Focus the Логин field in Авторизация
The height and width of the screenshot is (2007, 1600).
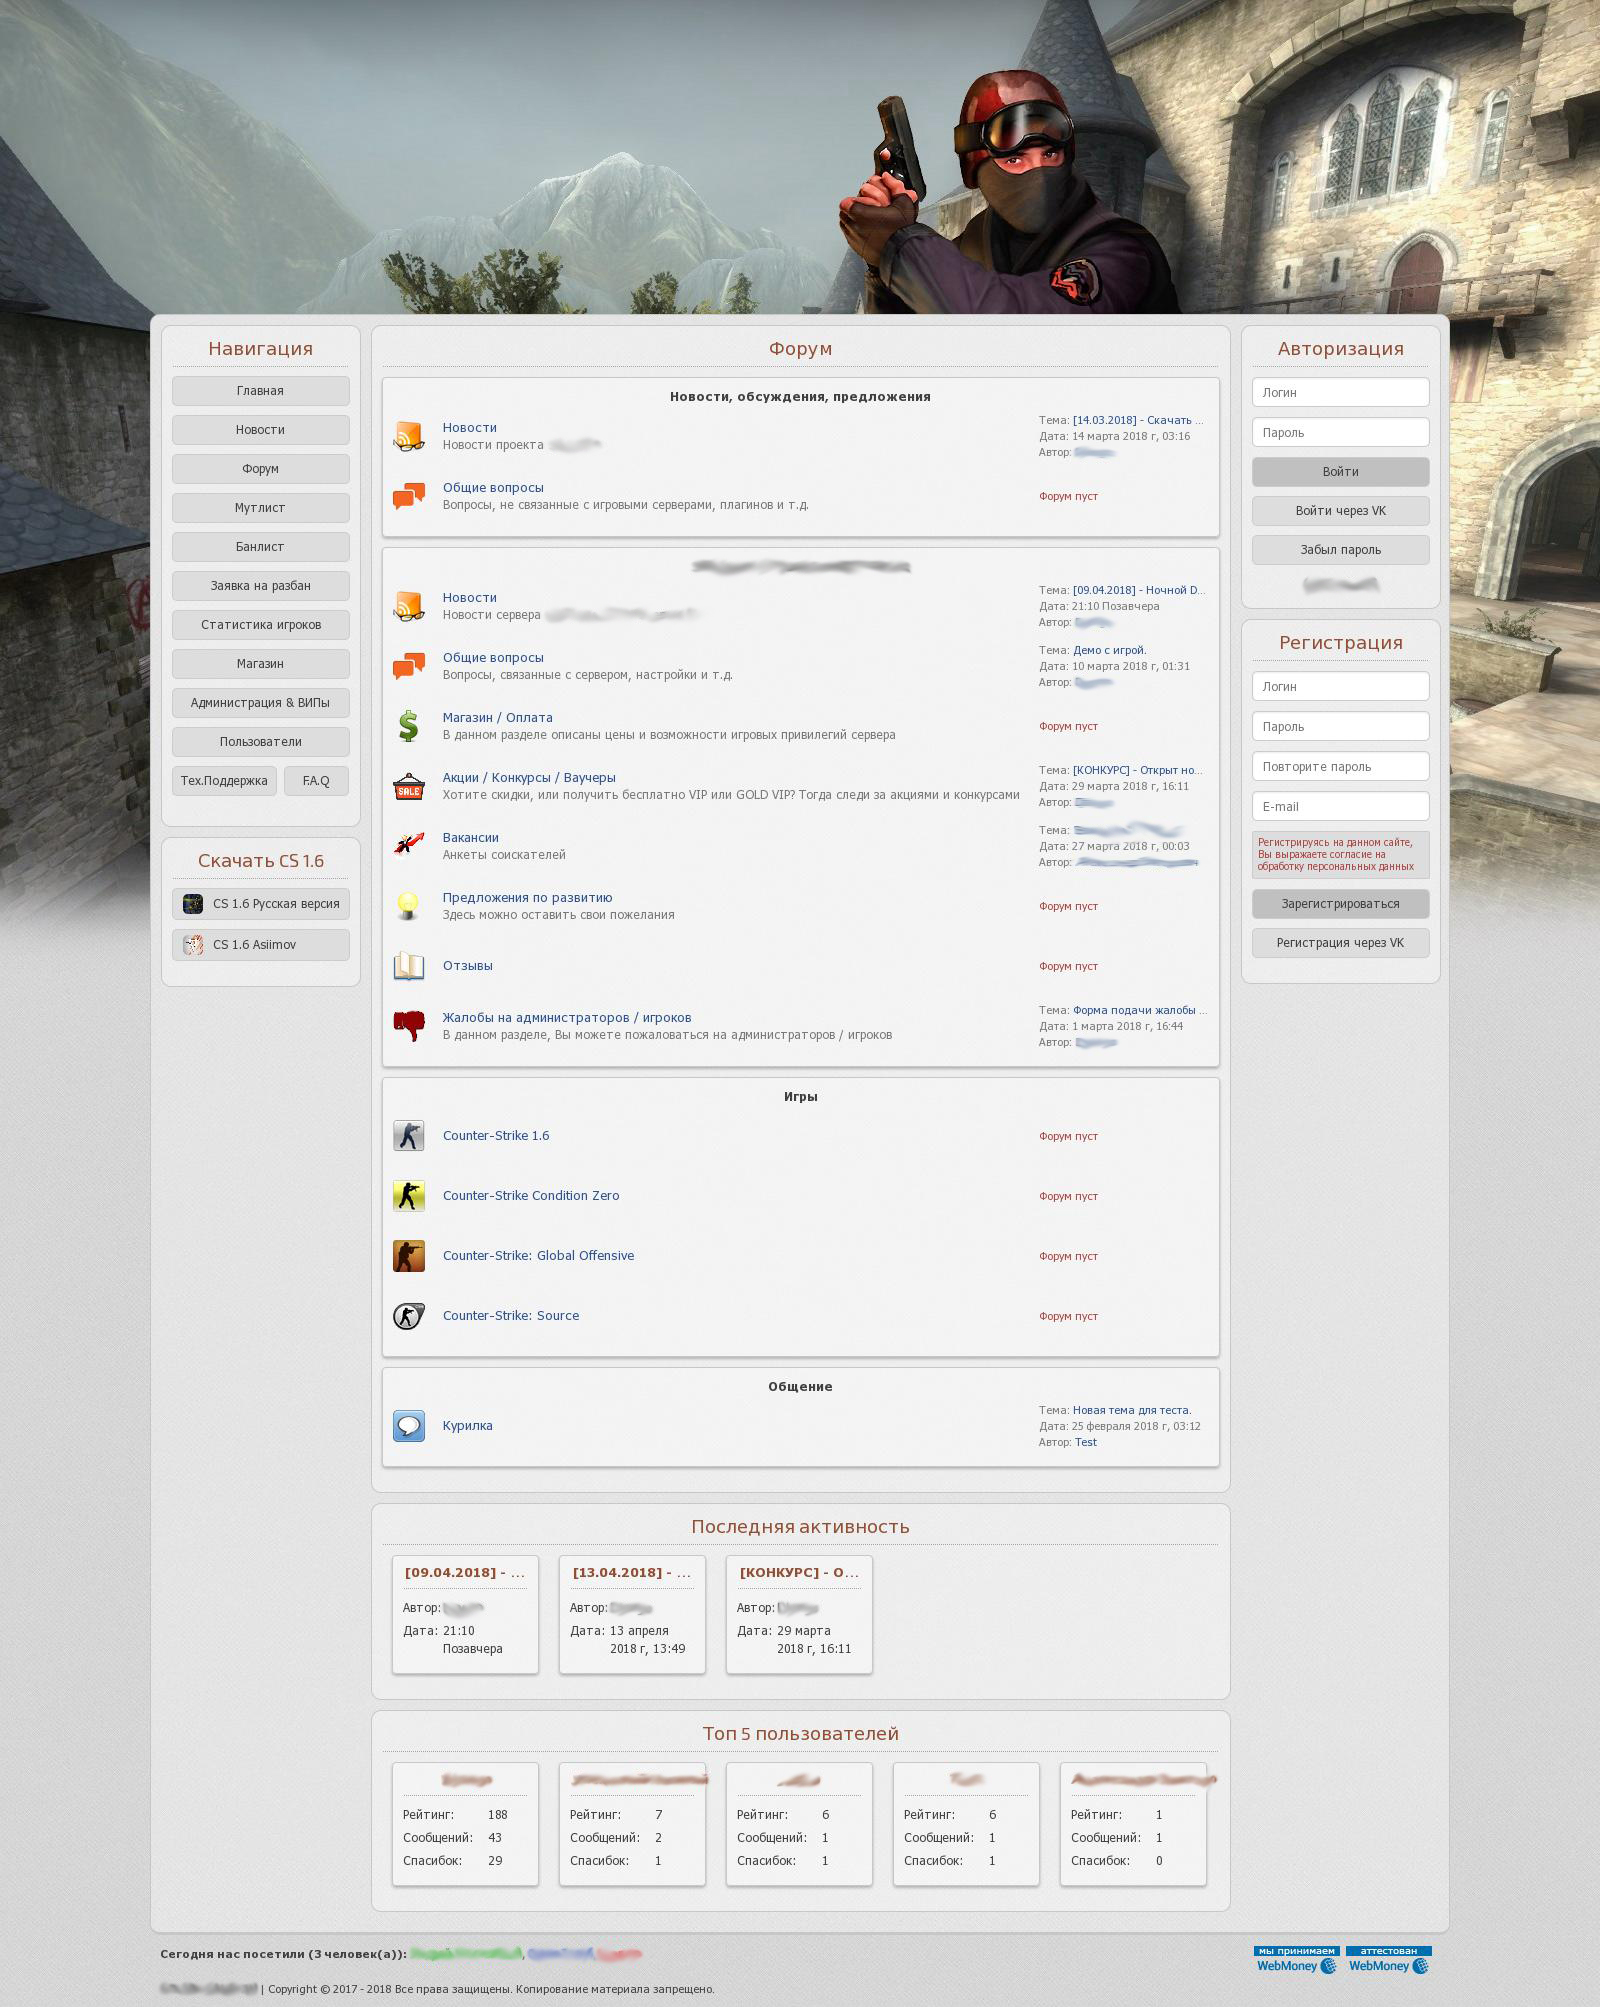tap(1341, 392)
